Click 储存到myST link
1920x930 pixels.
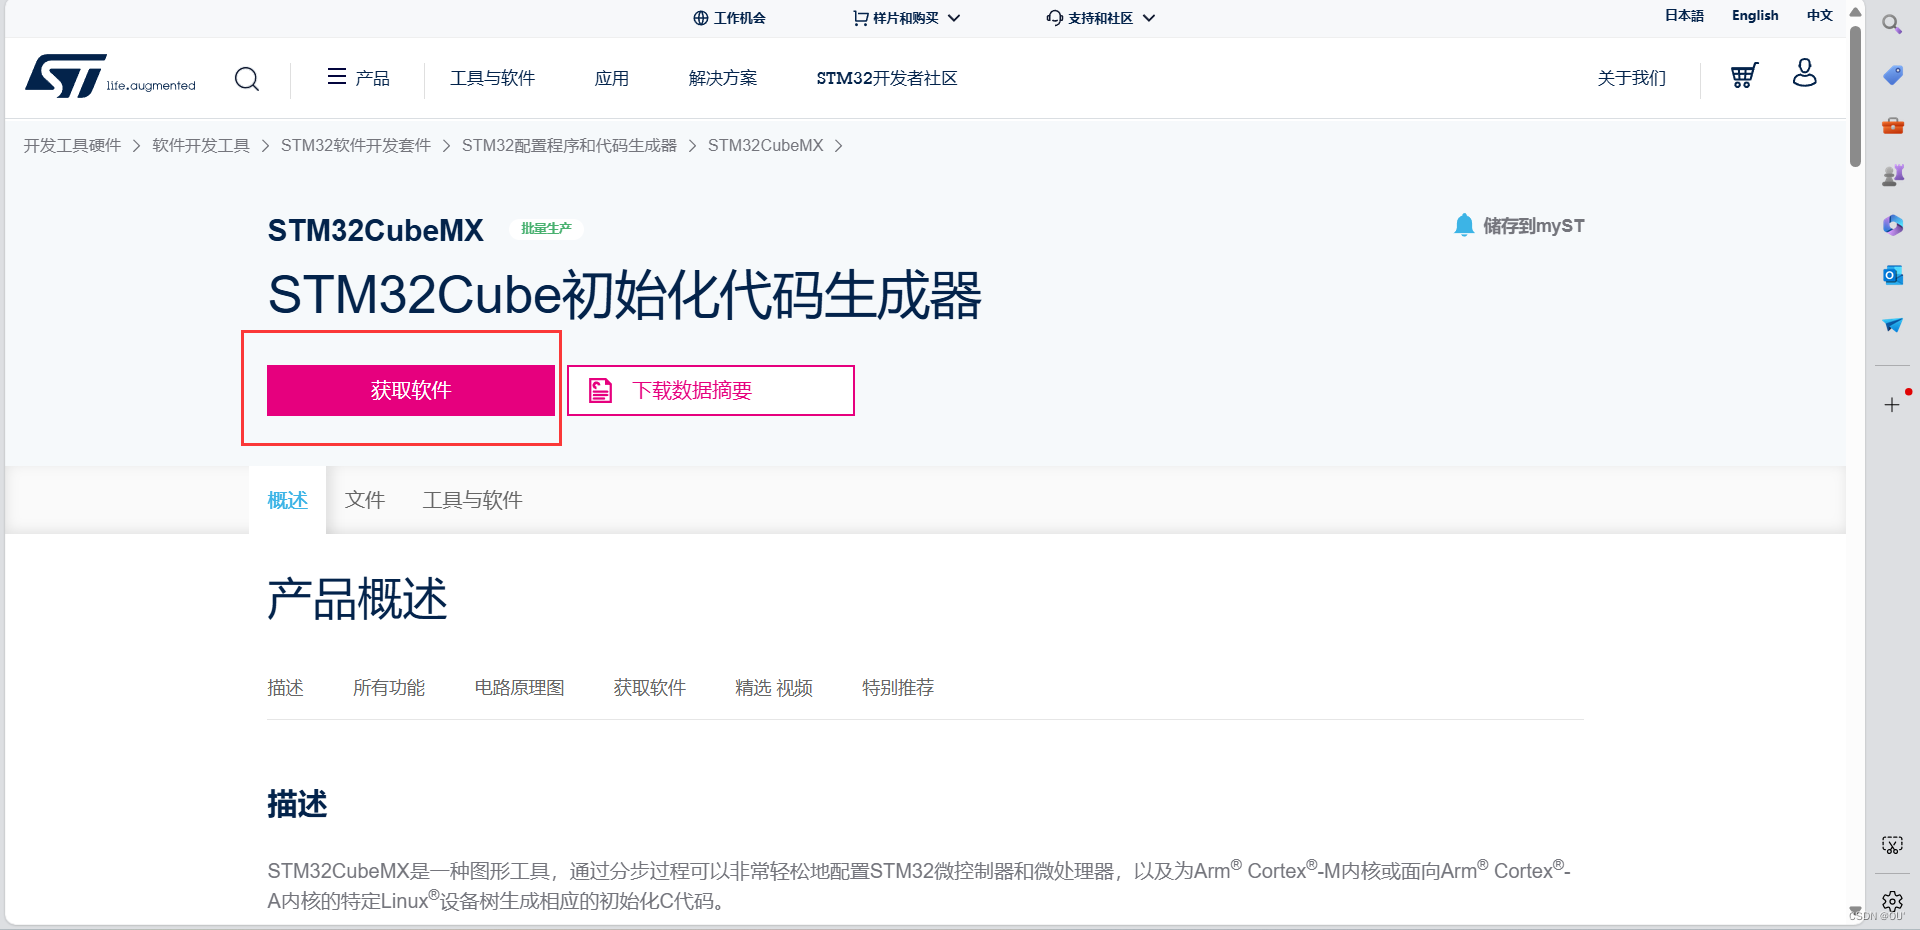pos(1533,226)
